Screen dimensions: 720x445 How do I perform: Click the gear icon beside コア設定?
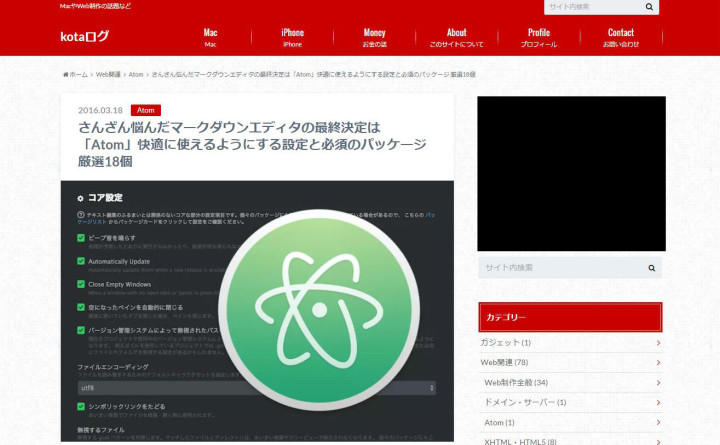pos(80,198)
